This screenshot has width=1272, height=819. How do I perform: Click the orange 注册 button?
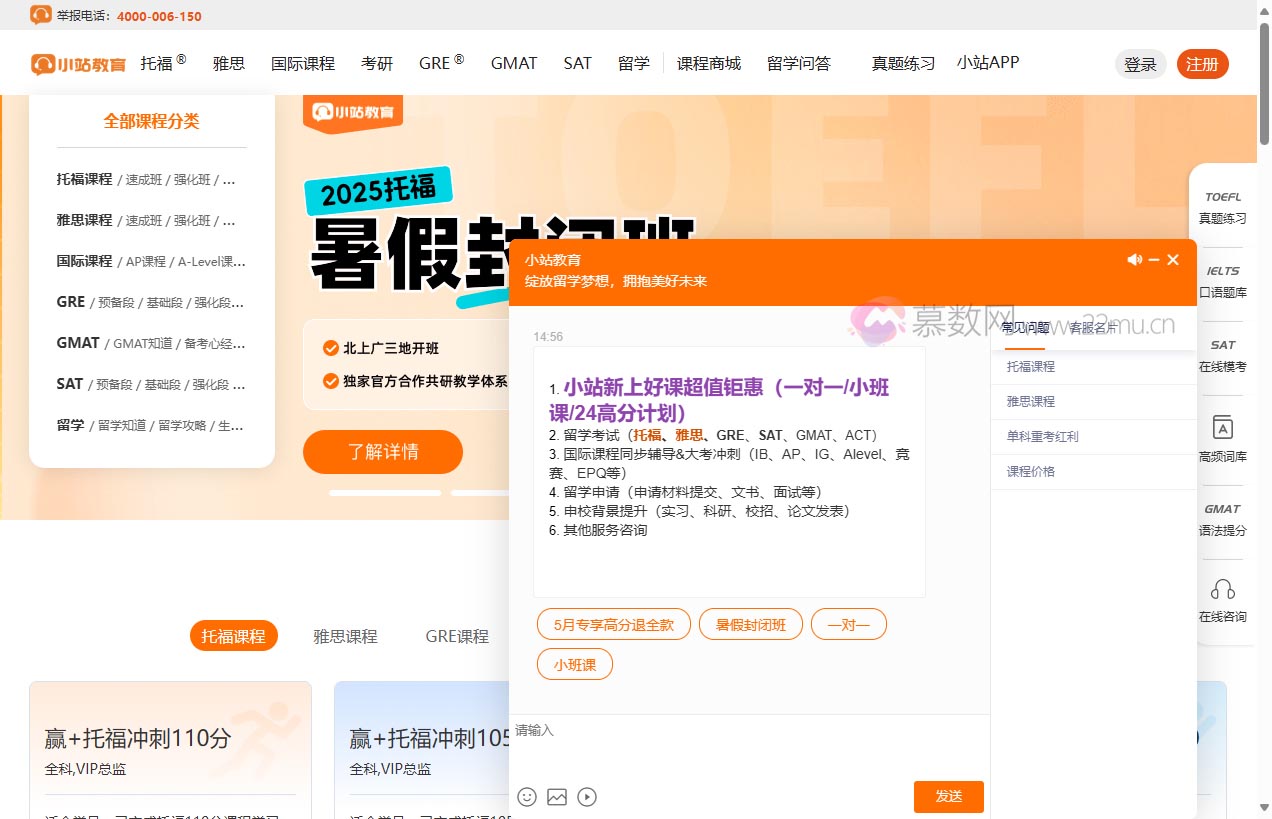(1202, 63)
